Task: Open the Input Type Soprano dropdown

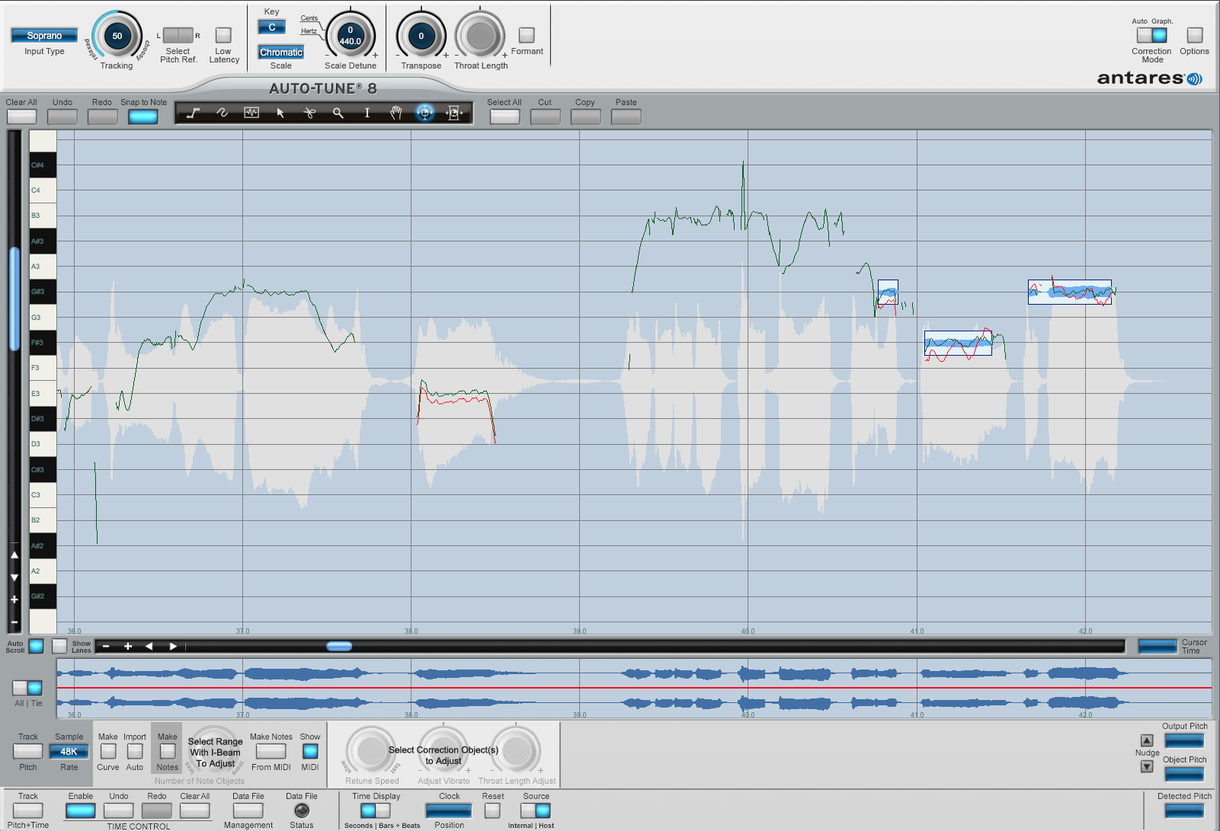Action: click(44, 35)
